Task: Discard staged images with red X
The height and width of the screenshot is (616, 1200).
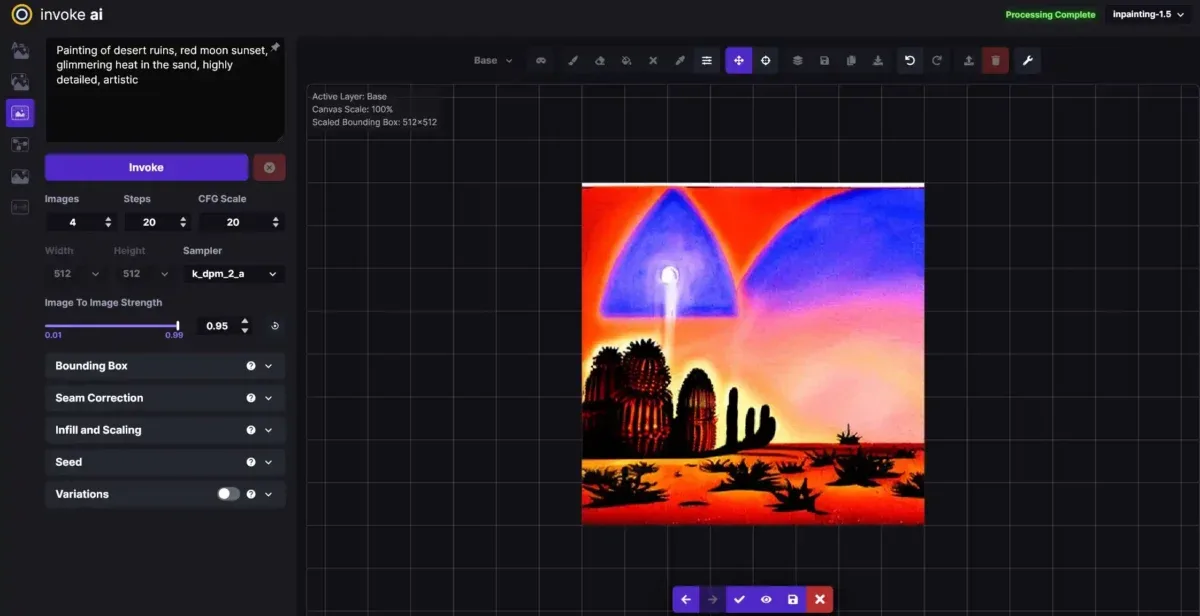Action: point(819,599)
